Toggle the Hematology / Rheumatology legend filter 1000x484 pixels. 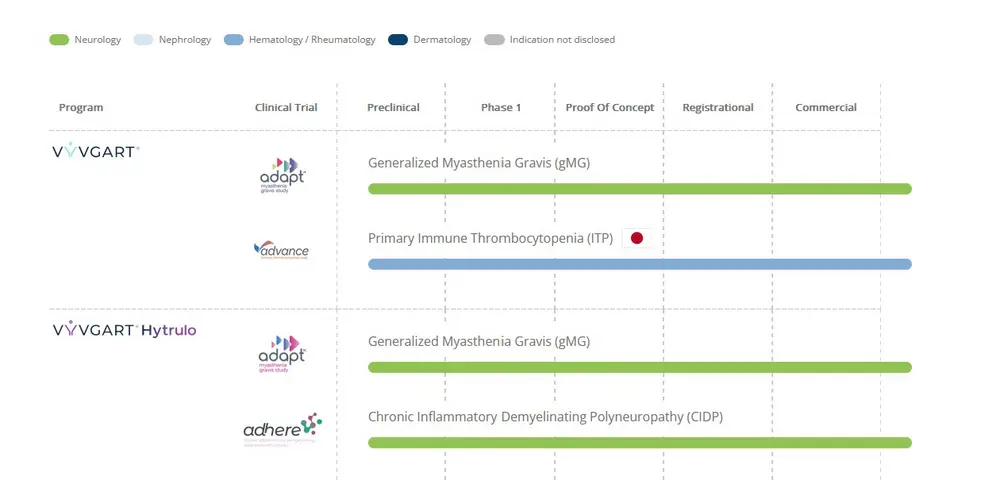click(x=300, y=40)
